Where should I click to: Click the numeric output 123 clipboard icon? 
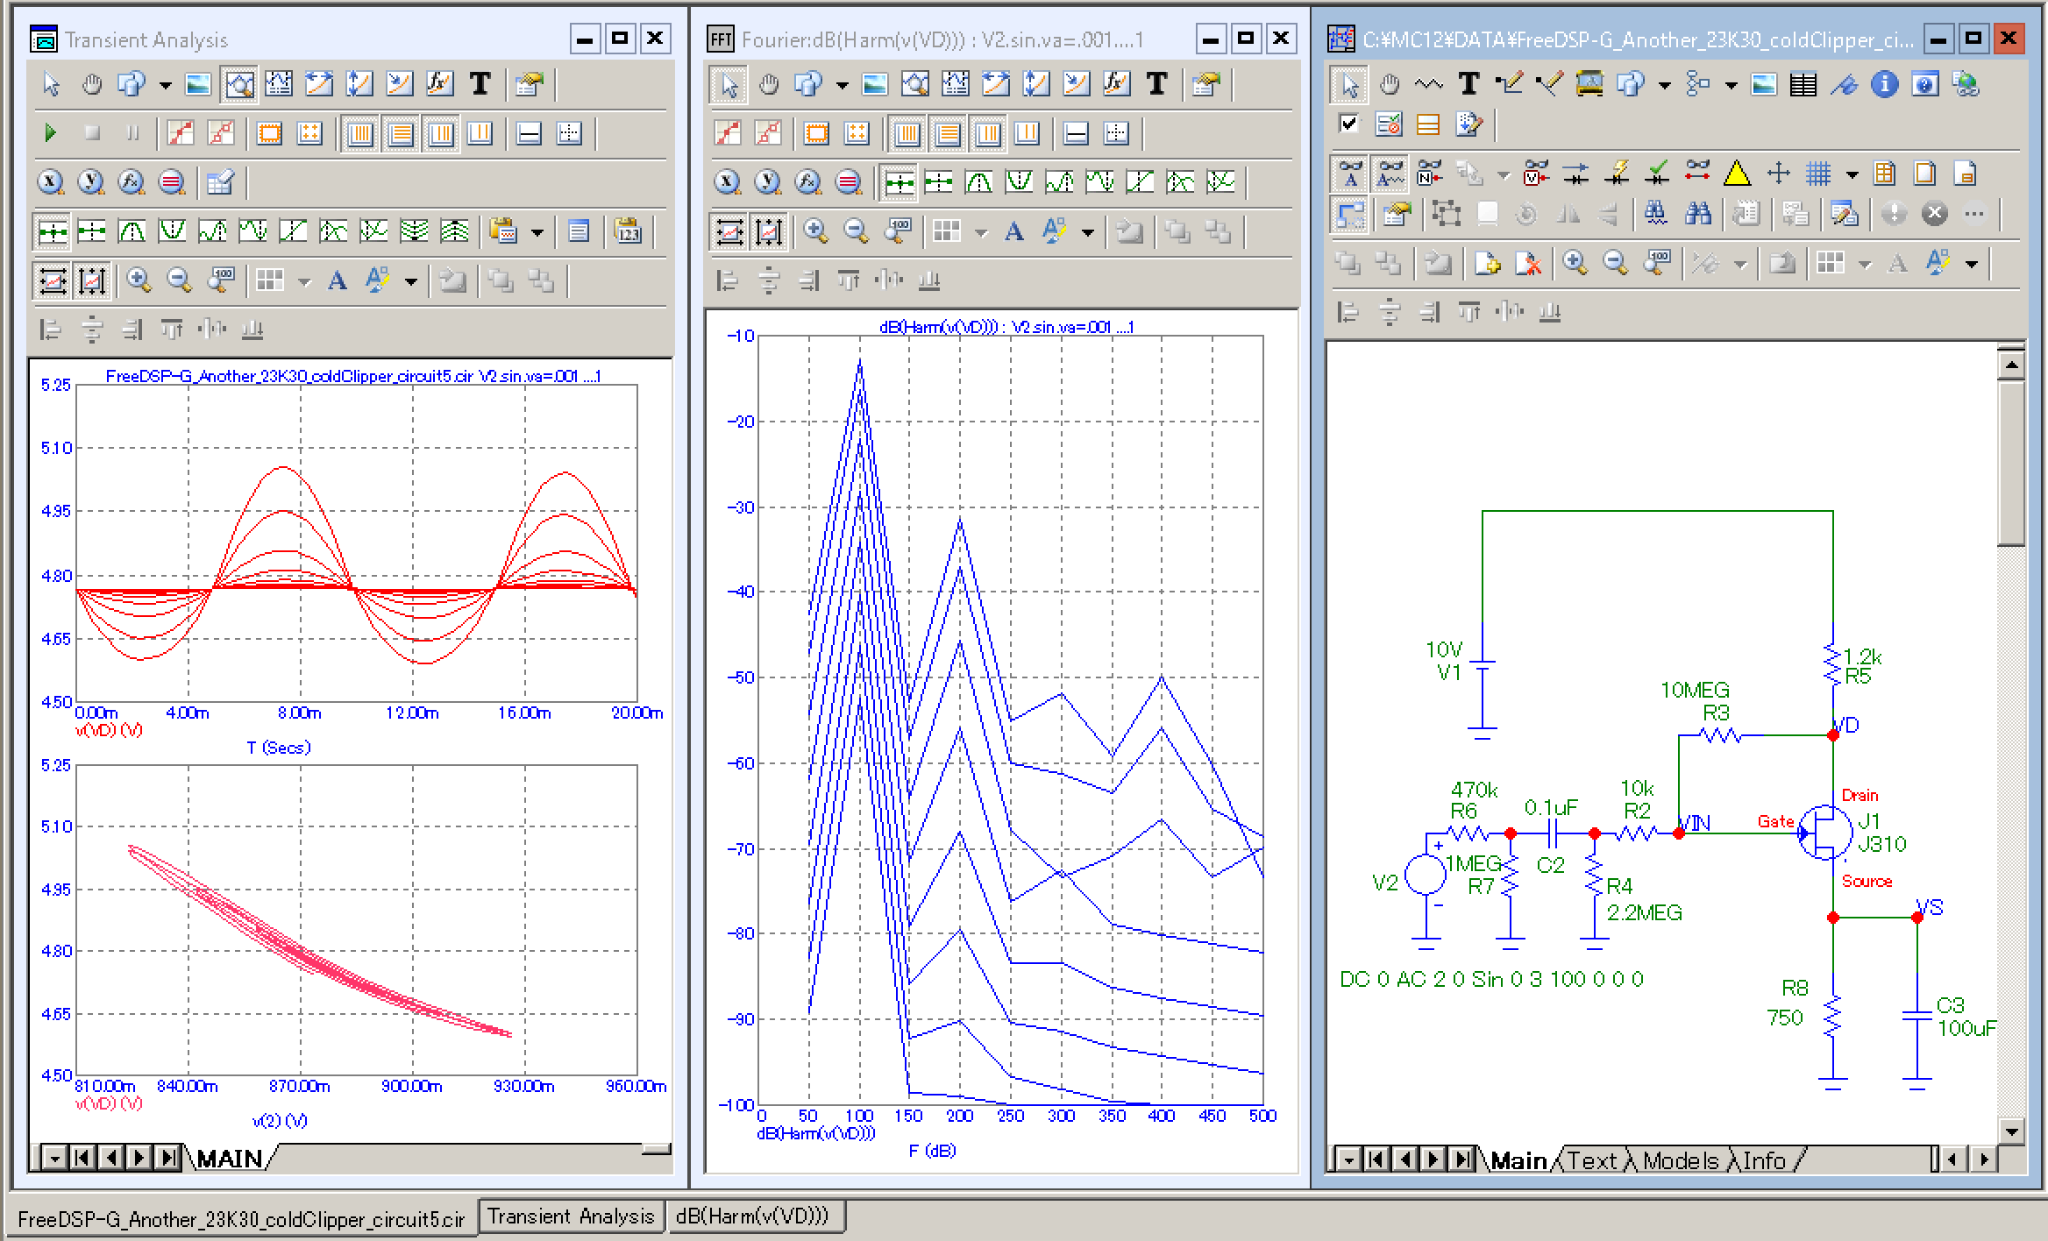tap(628, 232)
